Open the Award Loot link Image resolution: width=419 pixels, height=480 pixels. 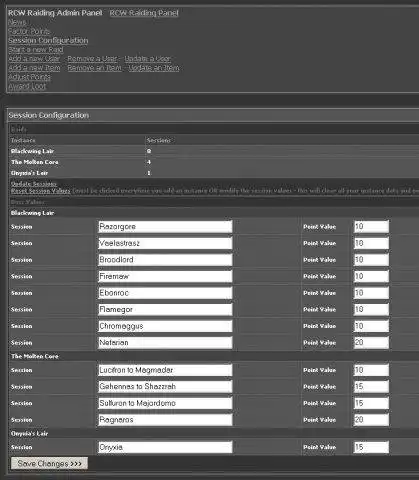coord(27,86)
